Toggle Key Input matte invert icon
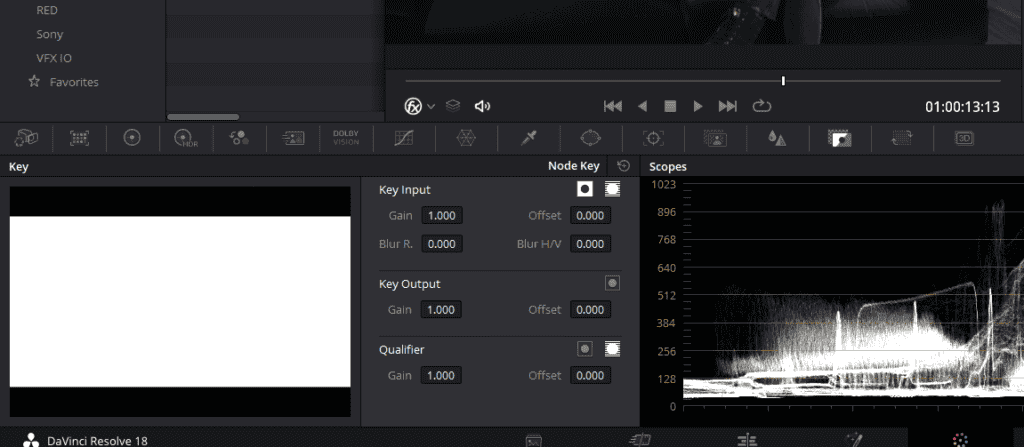 click(585, 190)
